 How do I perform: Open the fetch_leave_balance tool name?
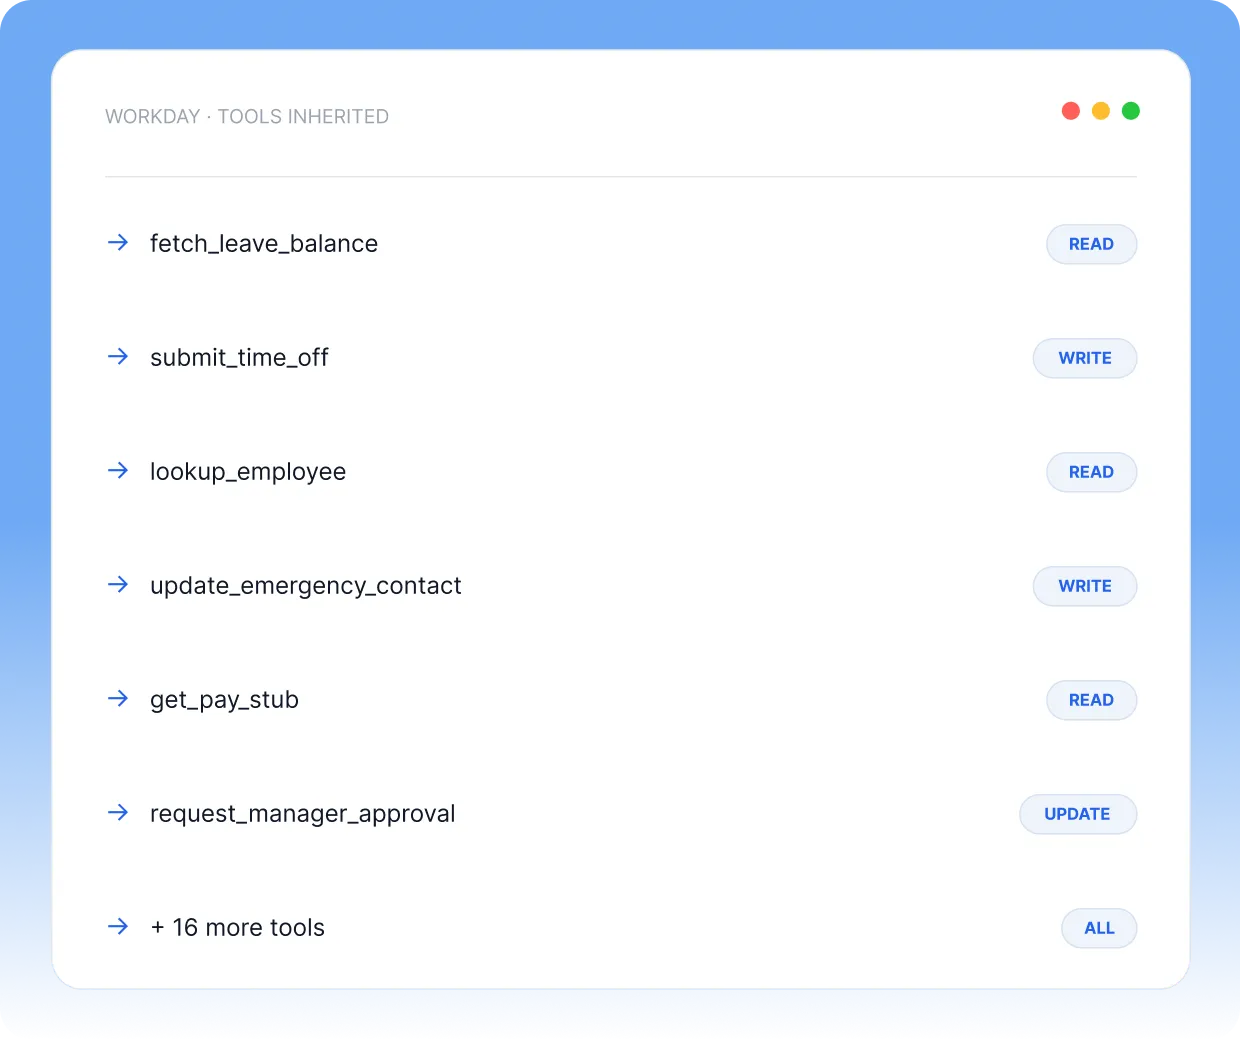click(264, 244)
